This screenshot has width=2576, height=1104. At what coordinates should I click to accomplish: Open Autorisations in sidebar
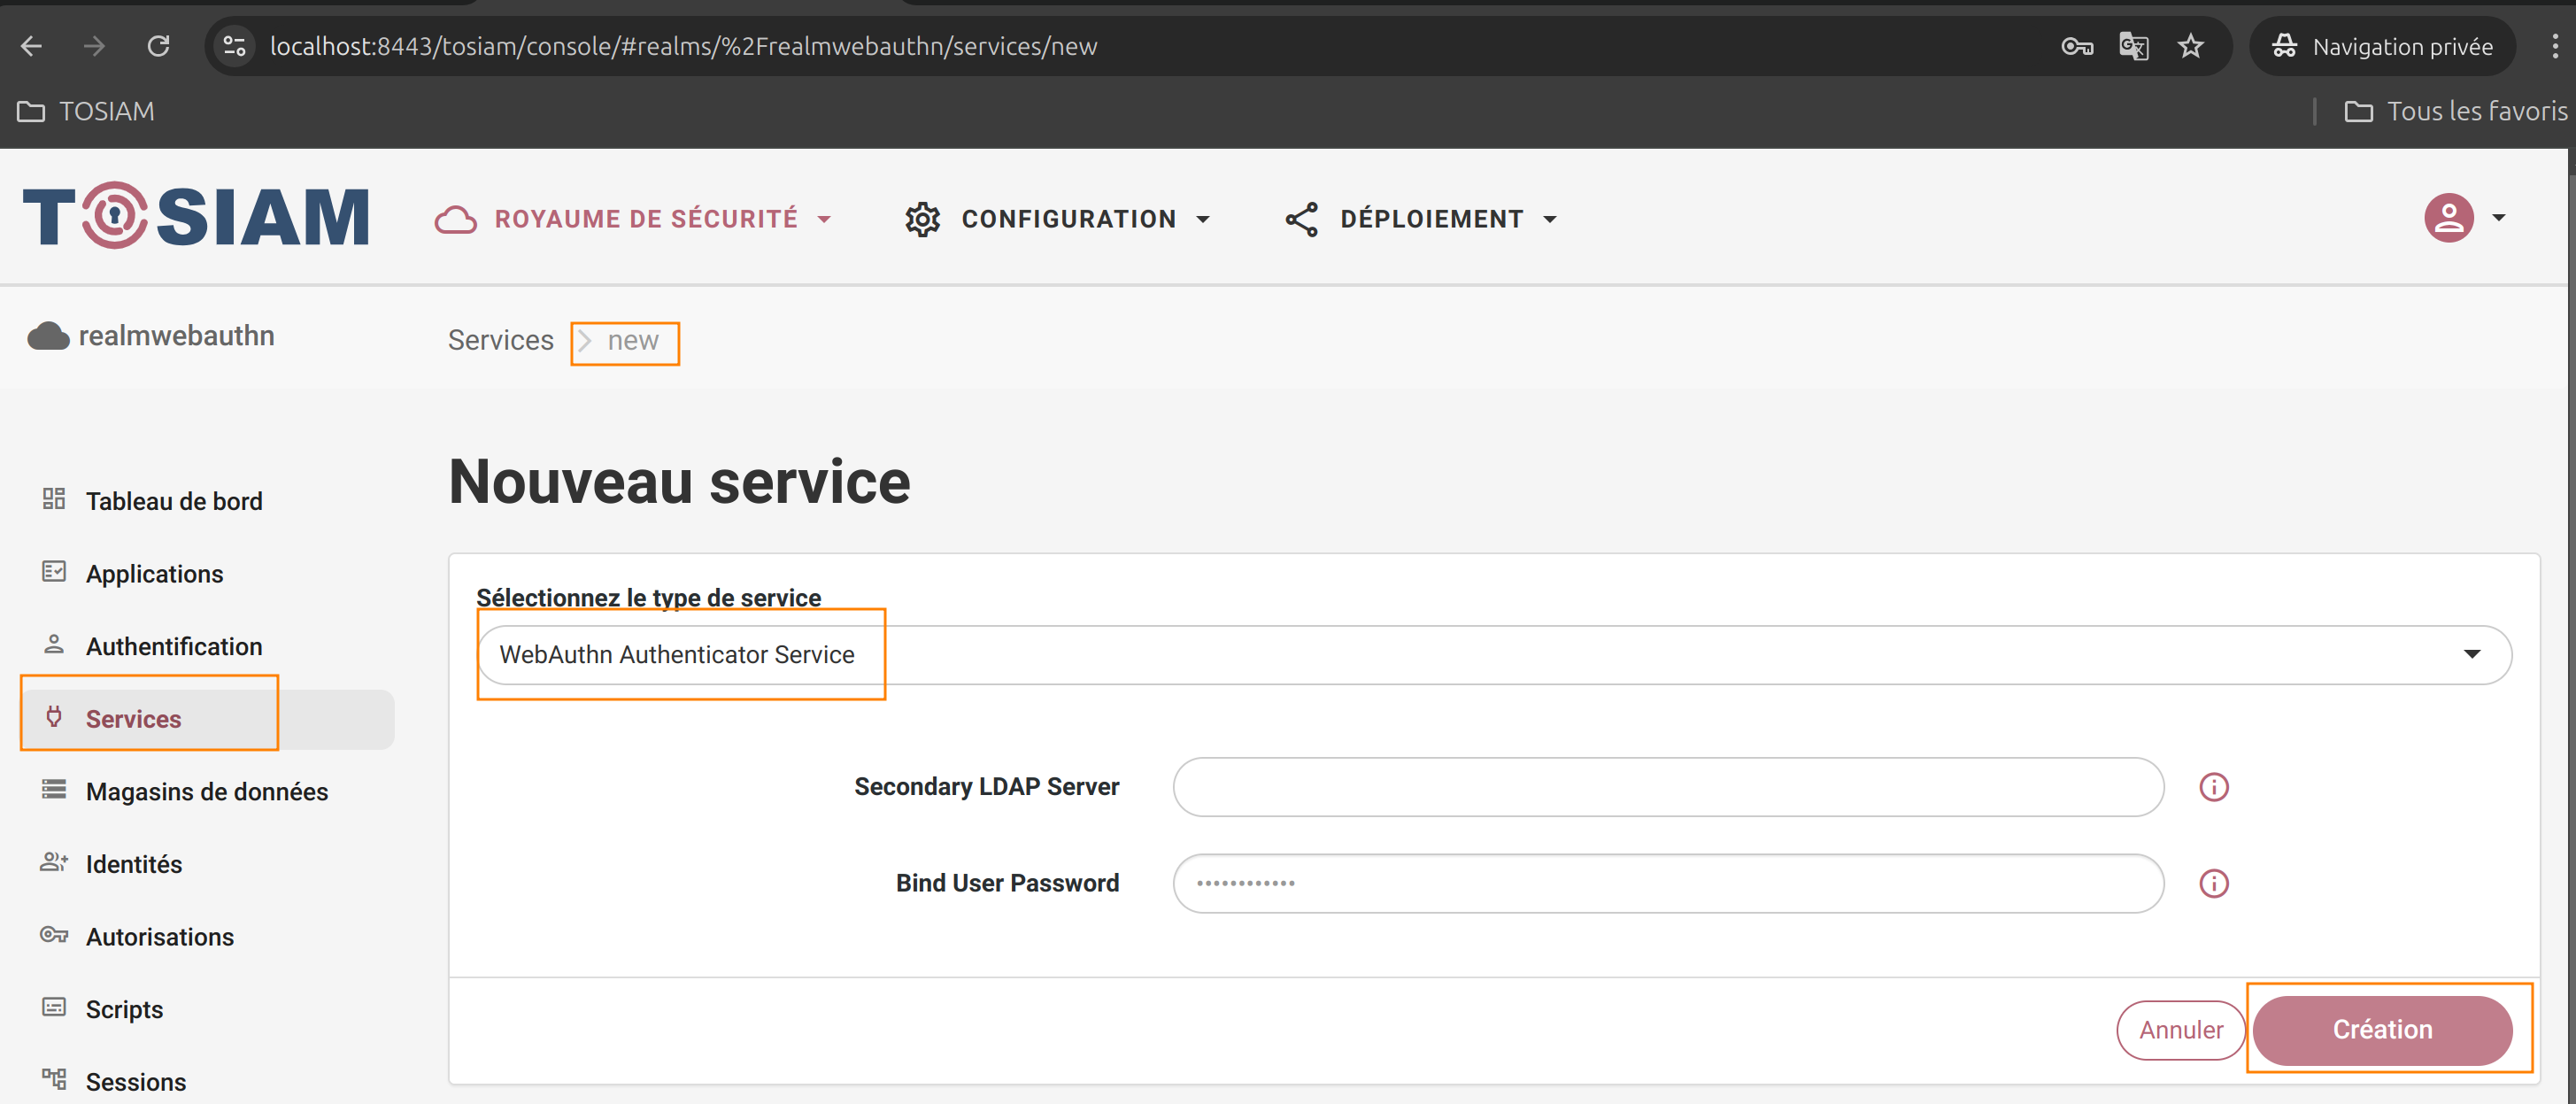159,937
